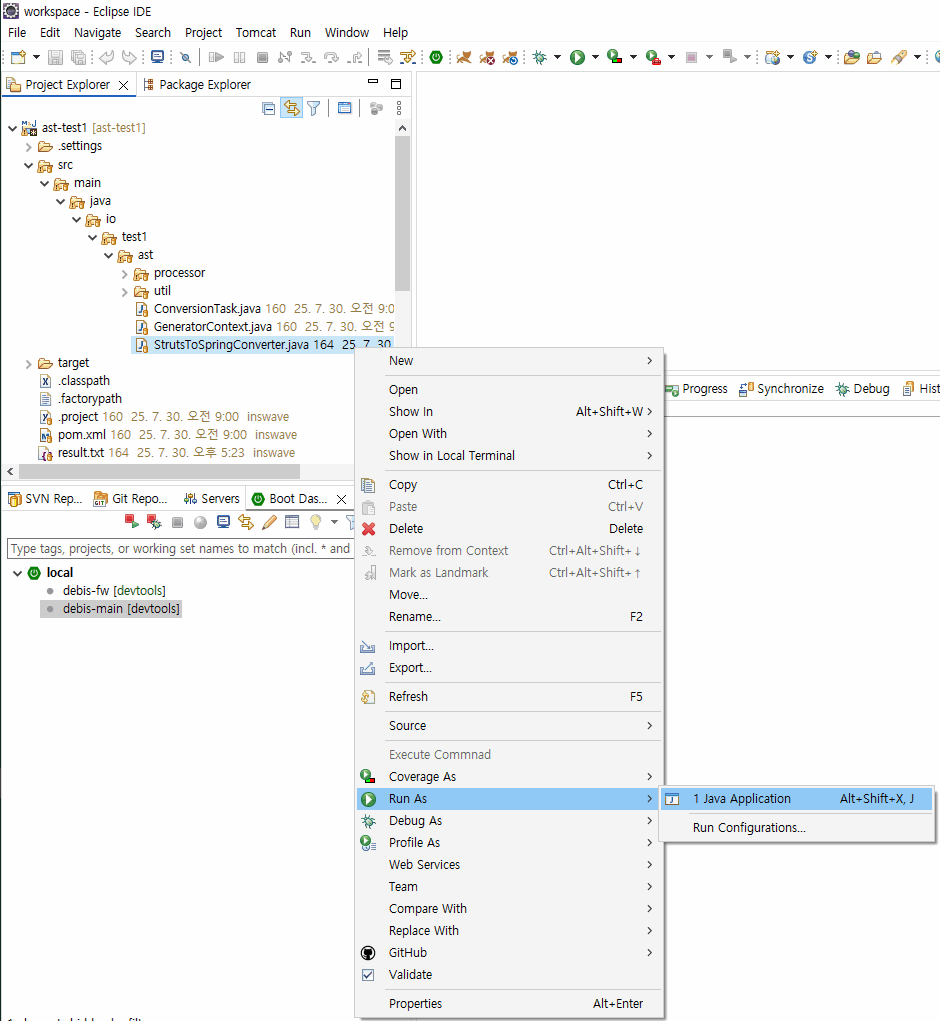This screenshot has width=940, height=1021.
Task: Click the scroll up arrow in Project Explorer
Action: tap(402, 128)
